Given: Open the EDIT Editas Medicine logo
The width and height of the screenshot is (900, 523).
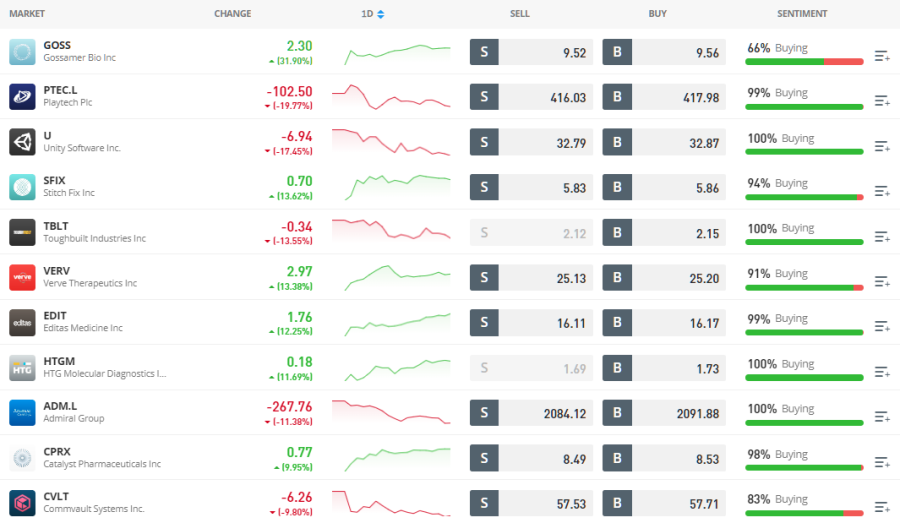Looking at the screenshot, I should (x=22, y=322).
